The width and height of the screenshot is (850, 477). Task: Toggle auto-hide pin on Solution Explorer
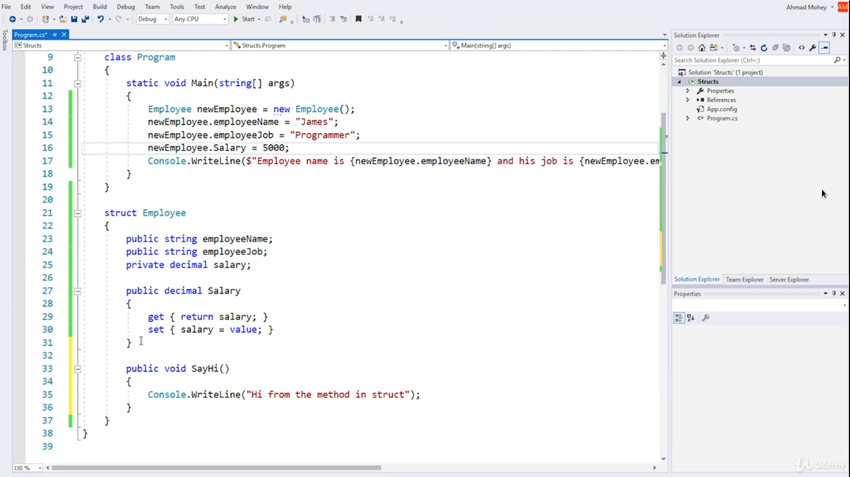point(834,35)
